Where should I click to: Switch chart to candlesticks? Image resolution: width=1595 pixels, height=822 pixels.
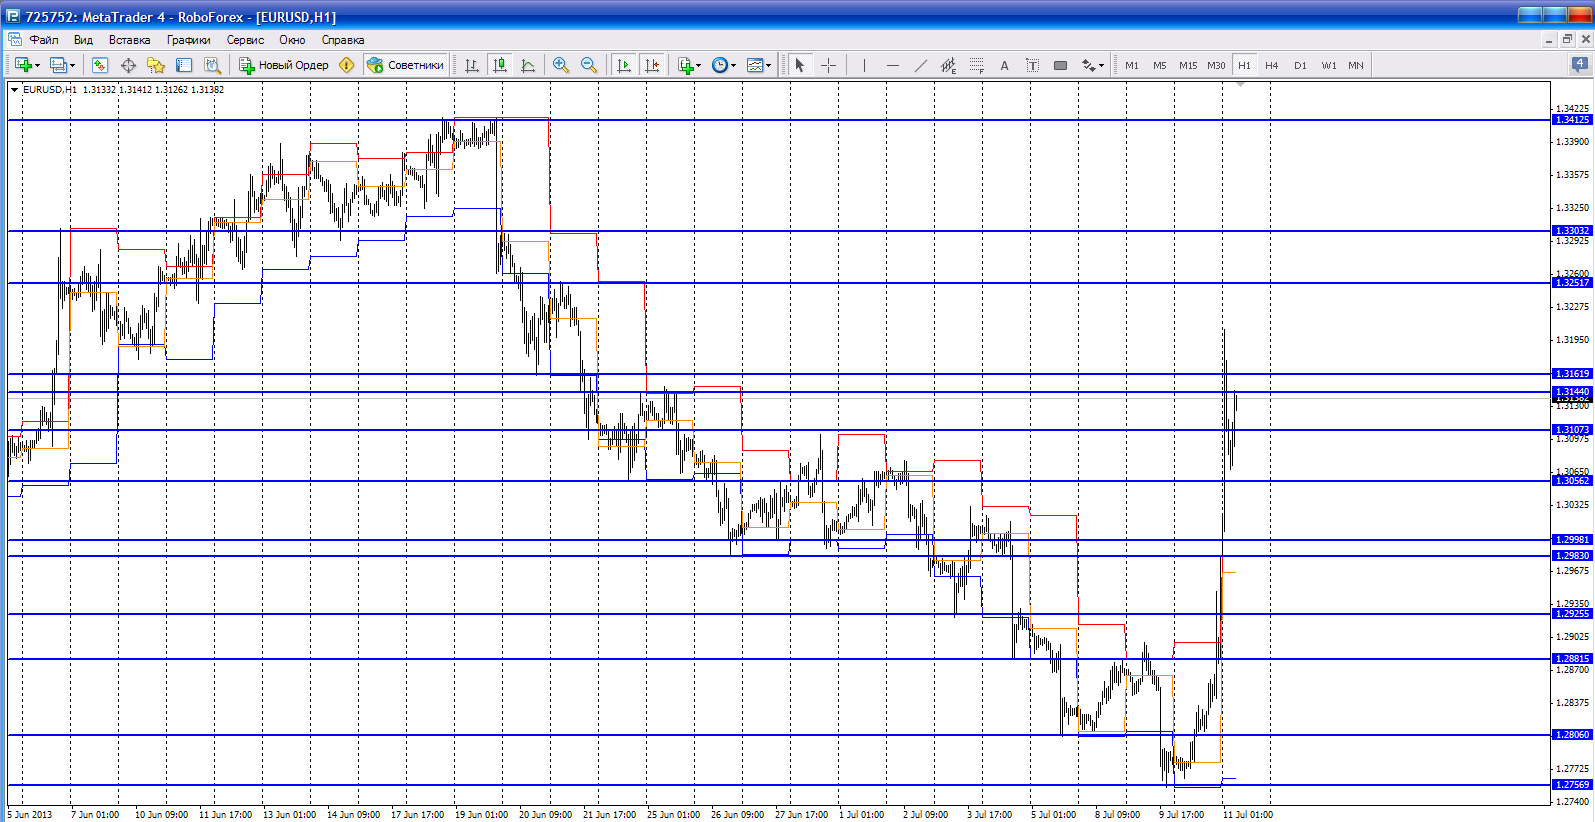pyautogui.click(x=500, y=65)
